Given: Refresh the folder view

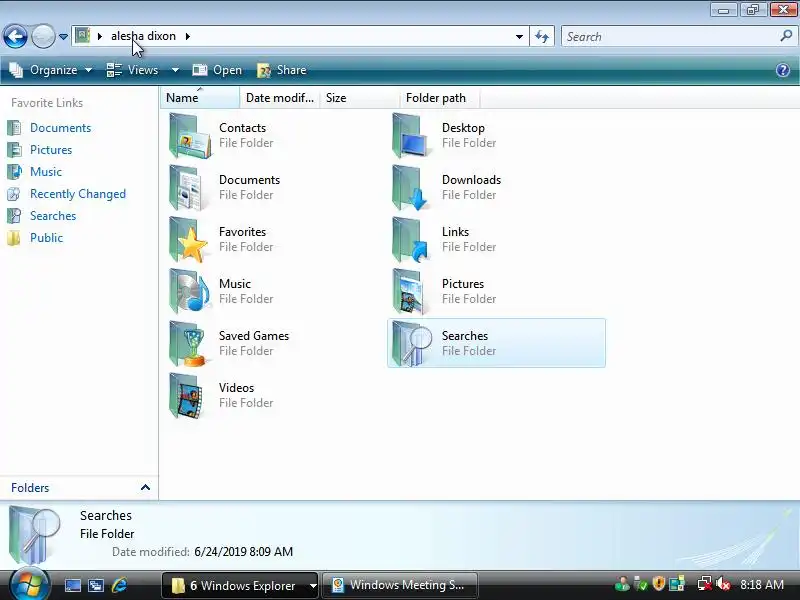Looking at the screenshot, I should (542, 37).
